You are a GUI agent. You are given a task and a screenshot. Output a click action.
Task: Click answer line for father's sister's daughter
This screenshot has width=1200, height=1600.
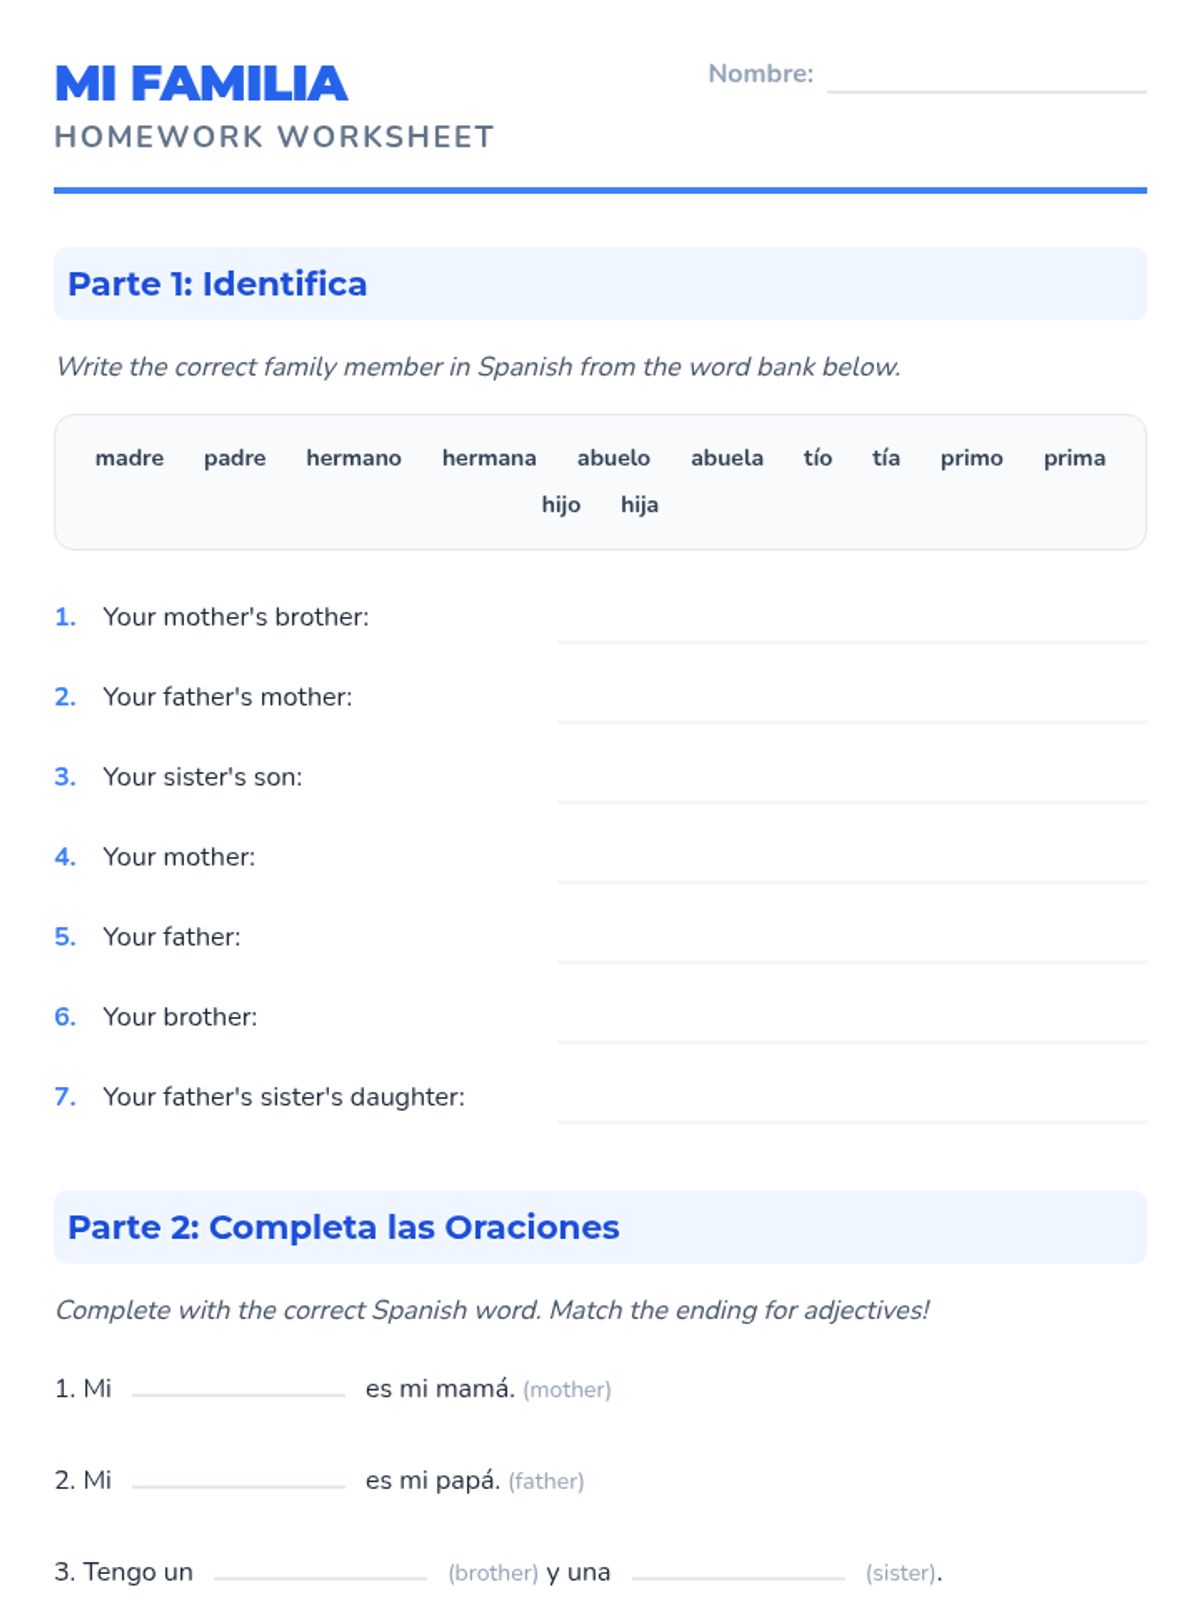[x=851, y=1104]
